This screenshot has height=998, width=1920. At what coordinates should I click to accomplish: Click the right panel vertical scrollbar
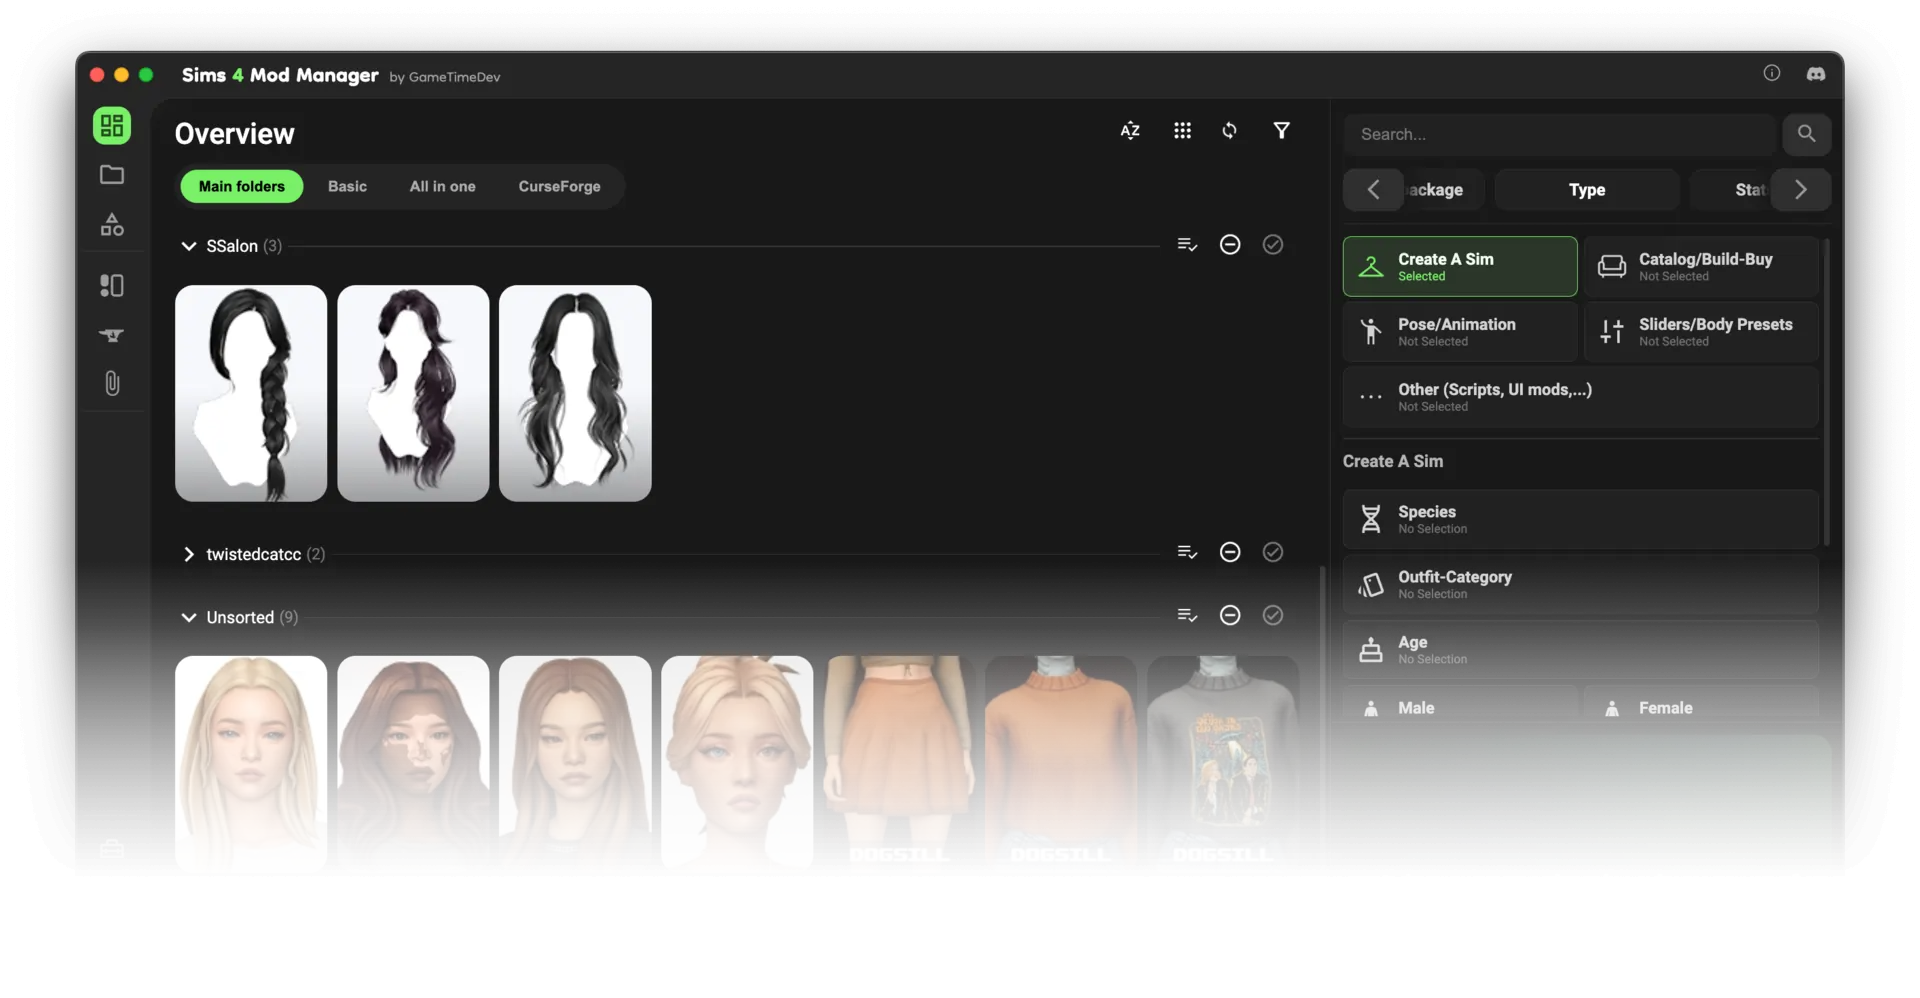(x=1826, y=392)
